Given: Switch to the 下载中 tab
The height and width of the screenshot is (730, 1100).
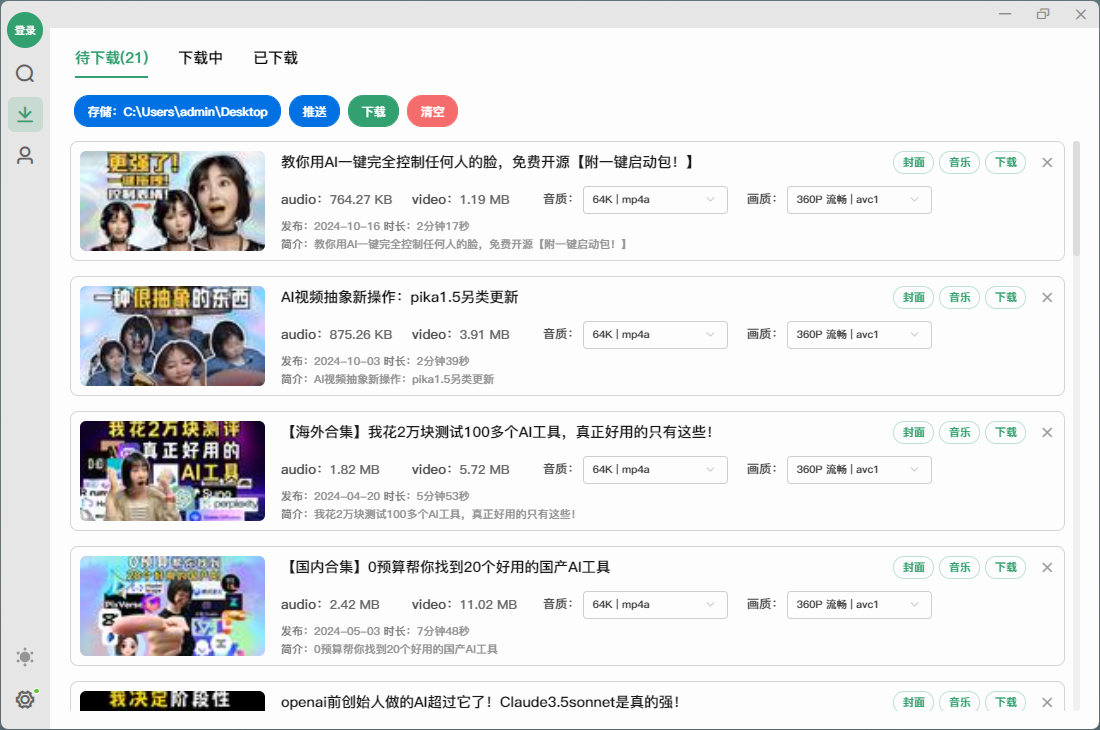Looking at the screenshot, I should 201,58.
